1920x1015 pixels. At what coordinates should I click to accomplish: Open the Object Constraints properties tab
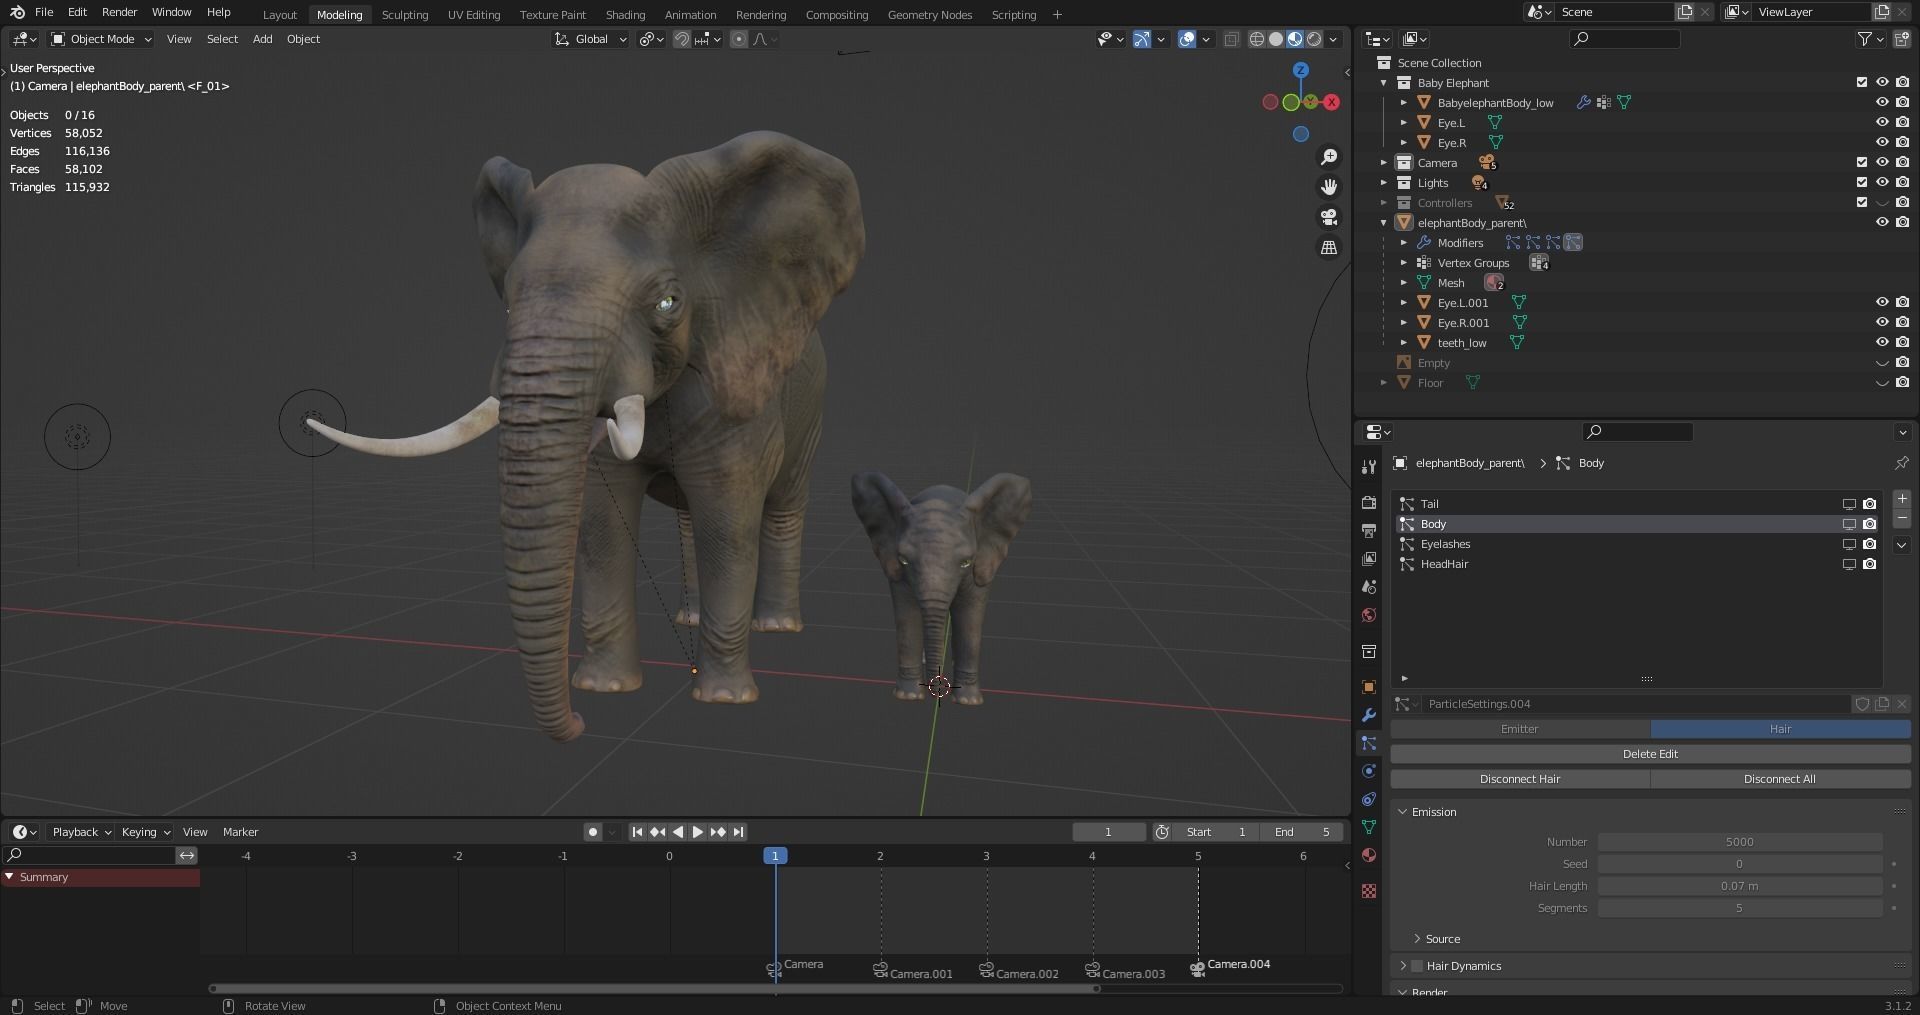pos(1369,799)
